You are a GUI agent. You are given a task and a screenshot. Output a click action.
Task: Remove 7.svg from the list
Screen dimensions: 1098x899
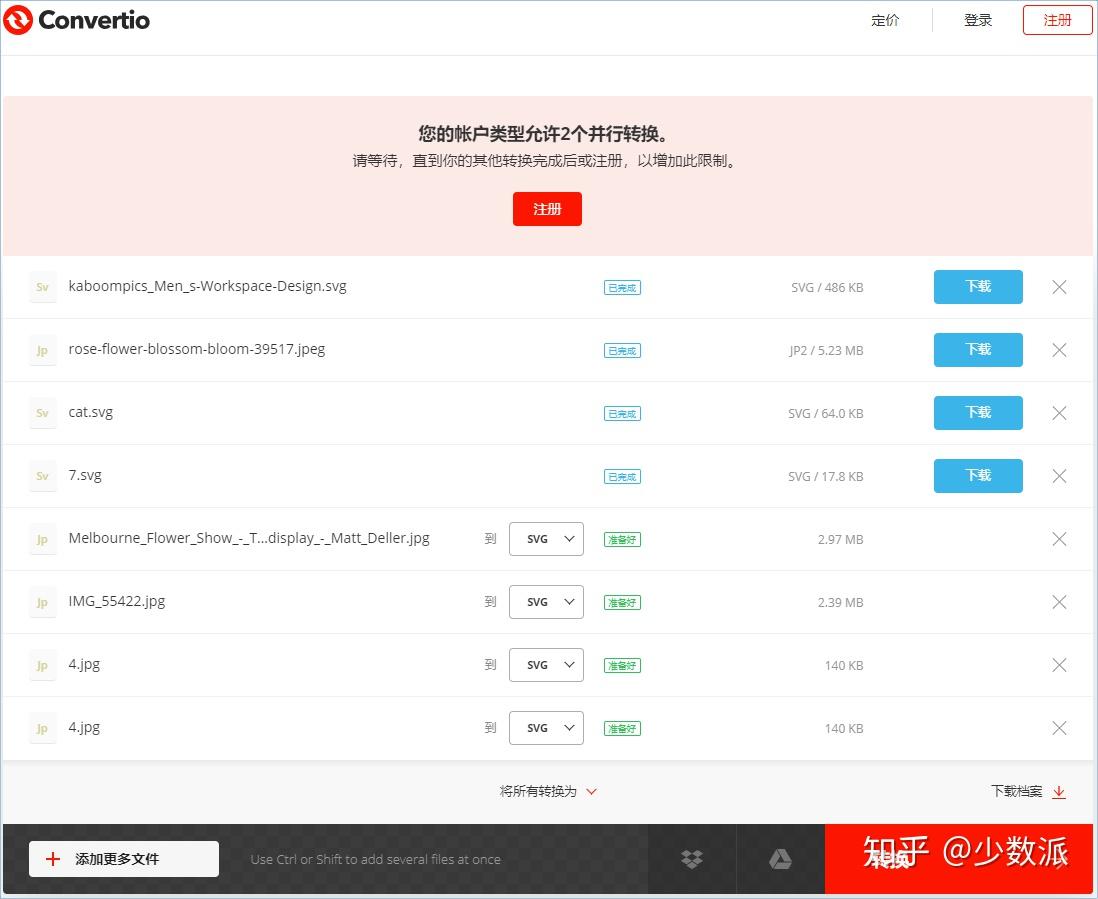click(x=1059, y=476)
